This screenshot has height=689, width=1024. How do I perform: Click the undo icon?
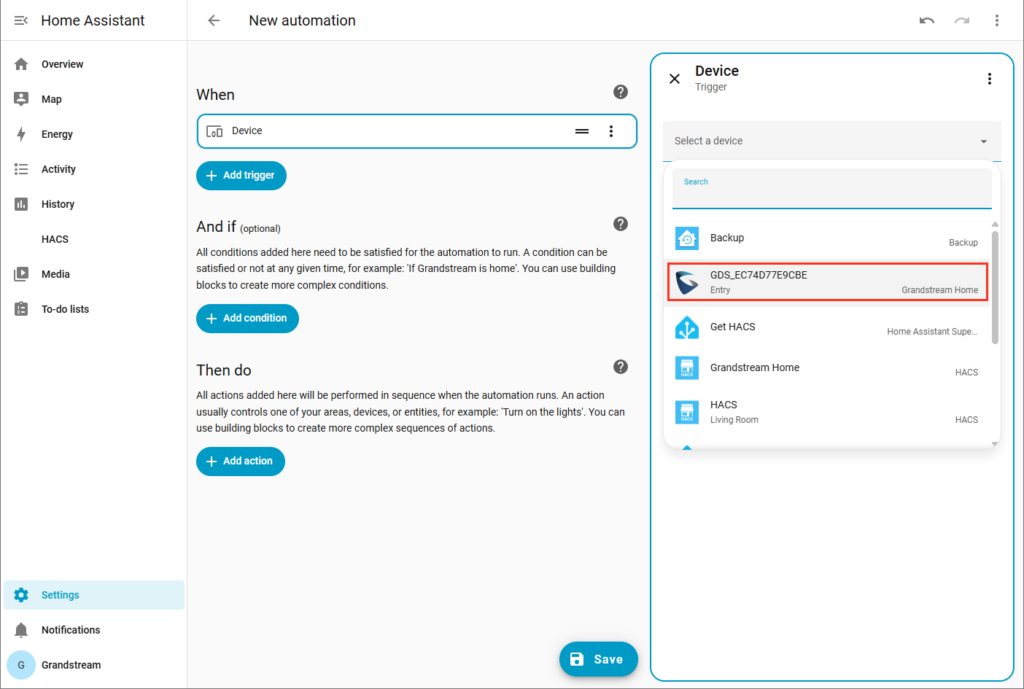[x=927, y=20]
